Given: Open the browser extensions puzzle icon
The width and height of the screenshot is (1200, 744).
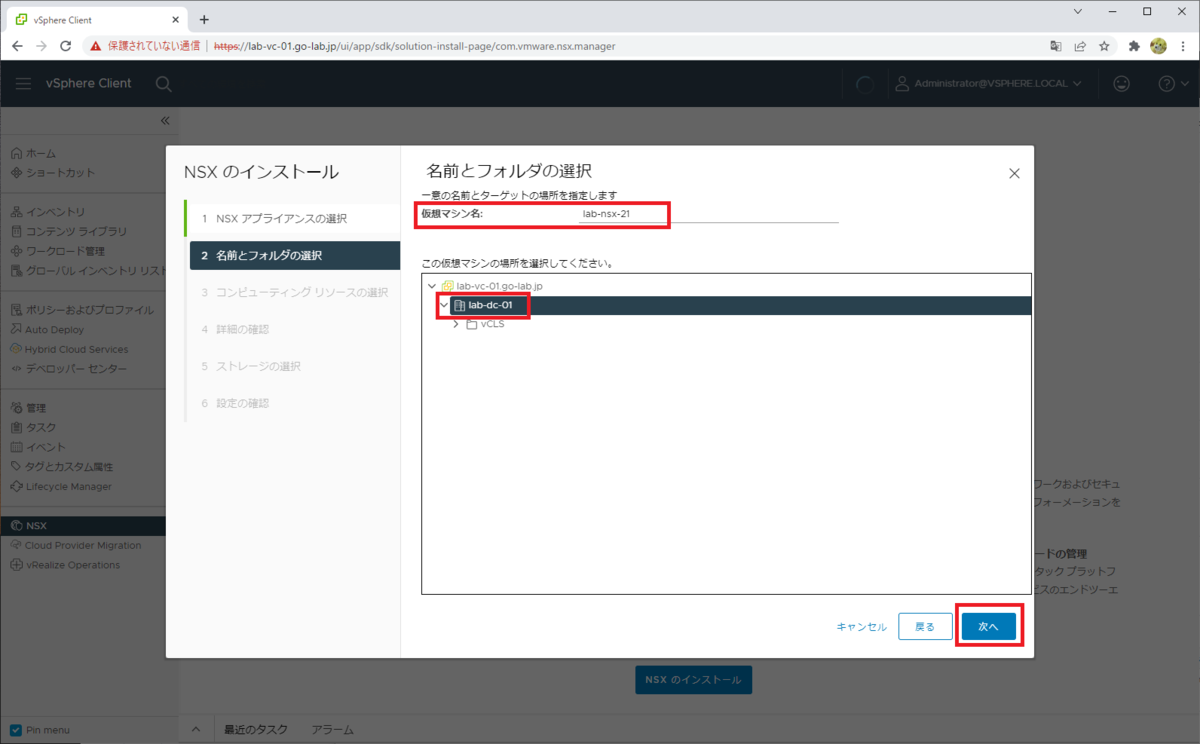Looking at the screenshot, I should 1134,46.
